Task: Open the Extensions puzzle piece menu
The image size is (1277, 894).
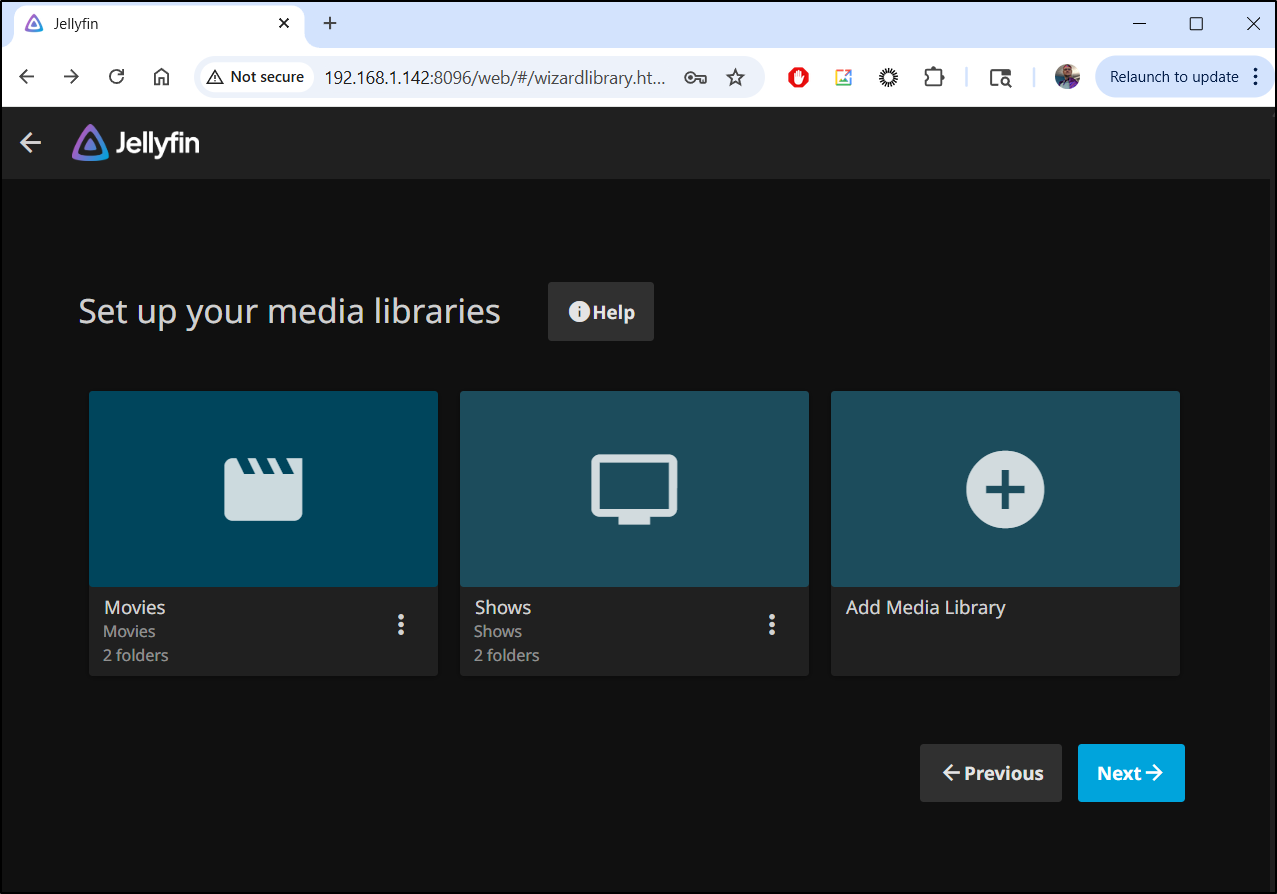Action: point(934,77)
